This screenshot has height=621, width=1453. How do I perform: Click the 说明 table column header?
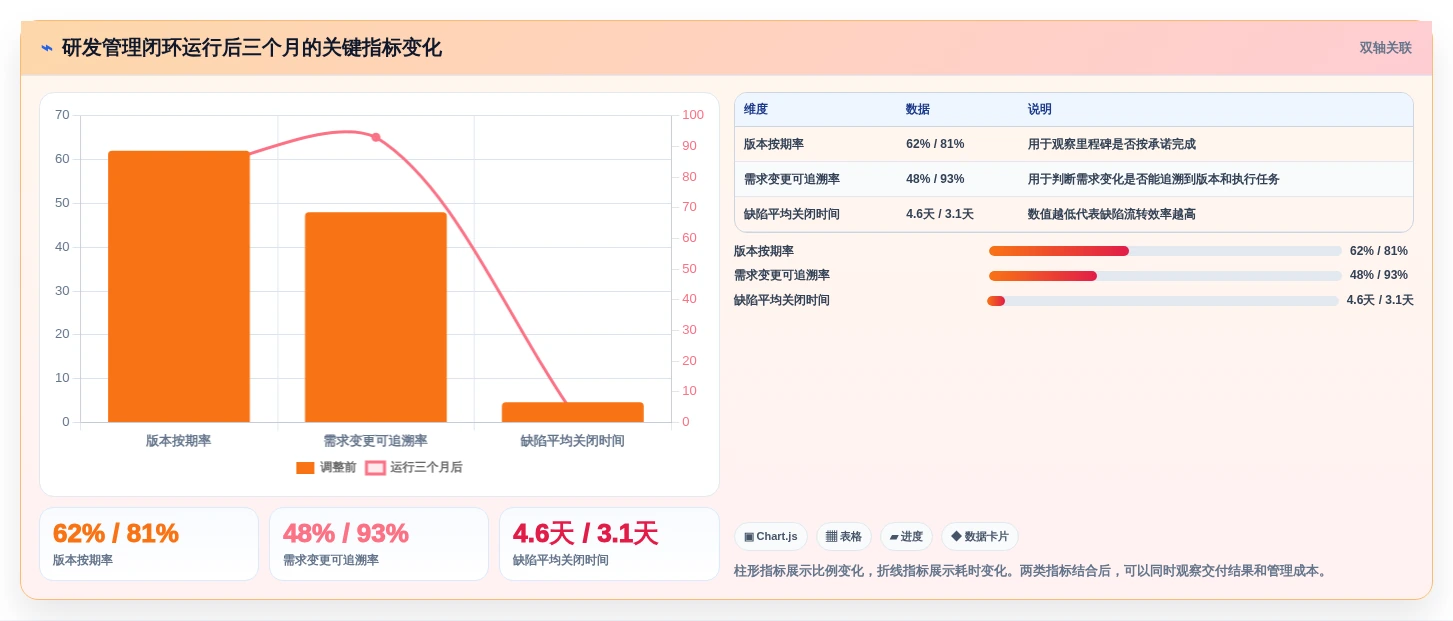(1040, 110)
